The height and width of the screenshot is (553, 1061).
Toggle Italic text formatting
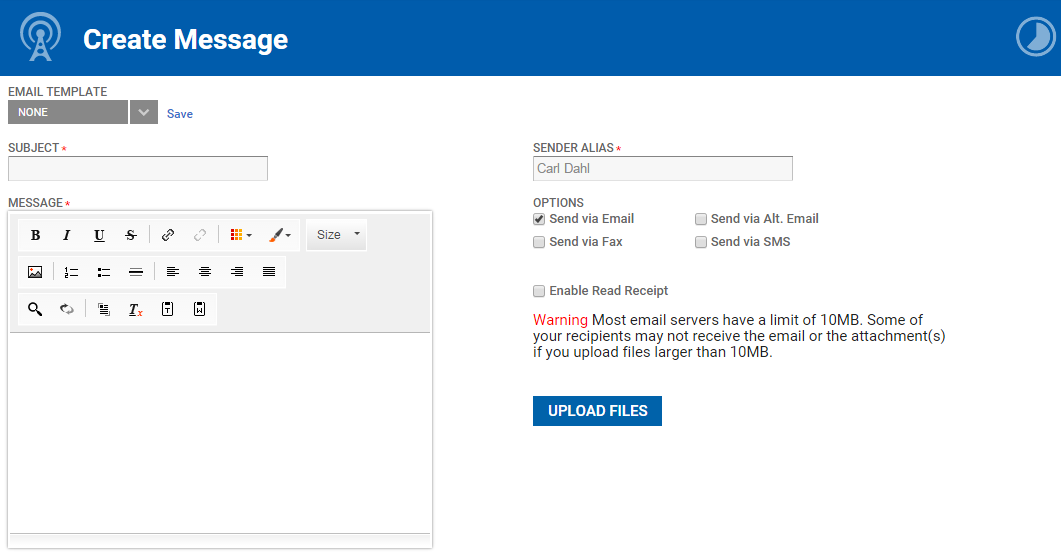click(66, 235)
